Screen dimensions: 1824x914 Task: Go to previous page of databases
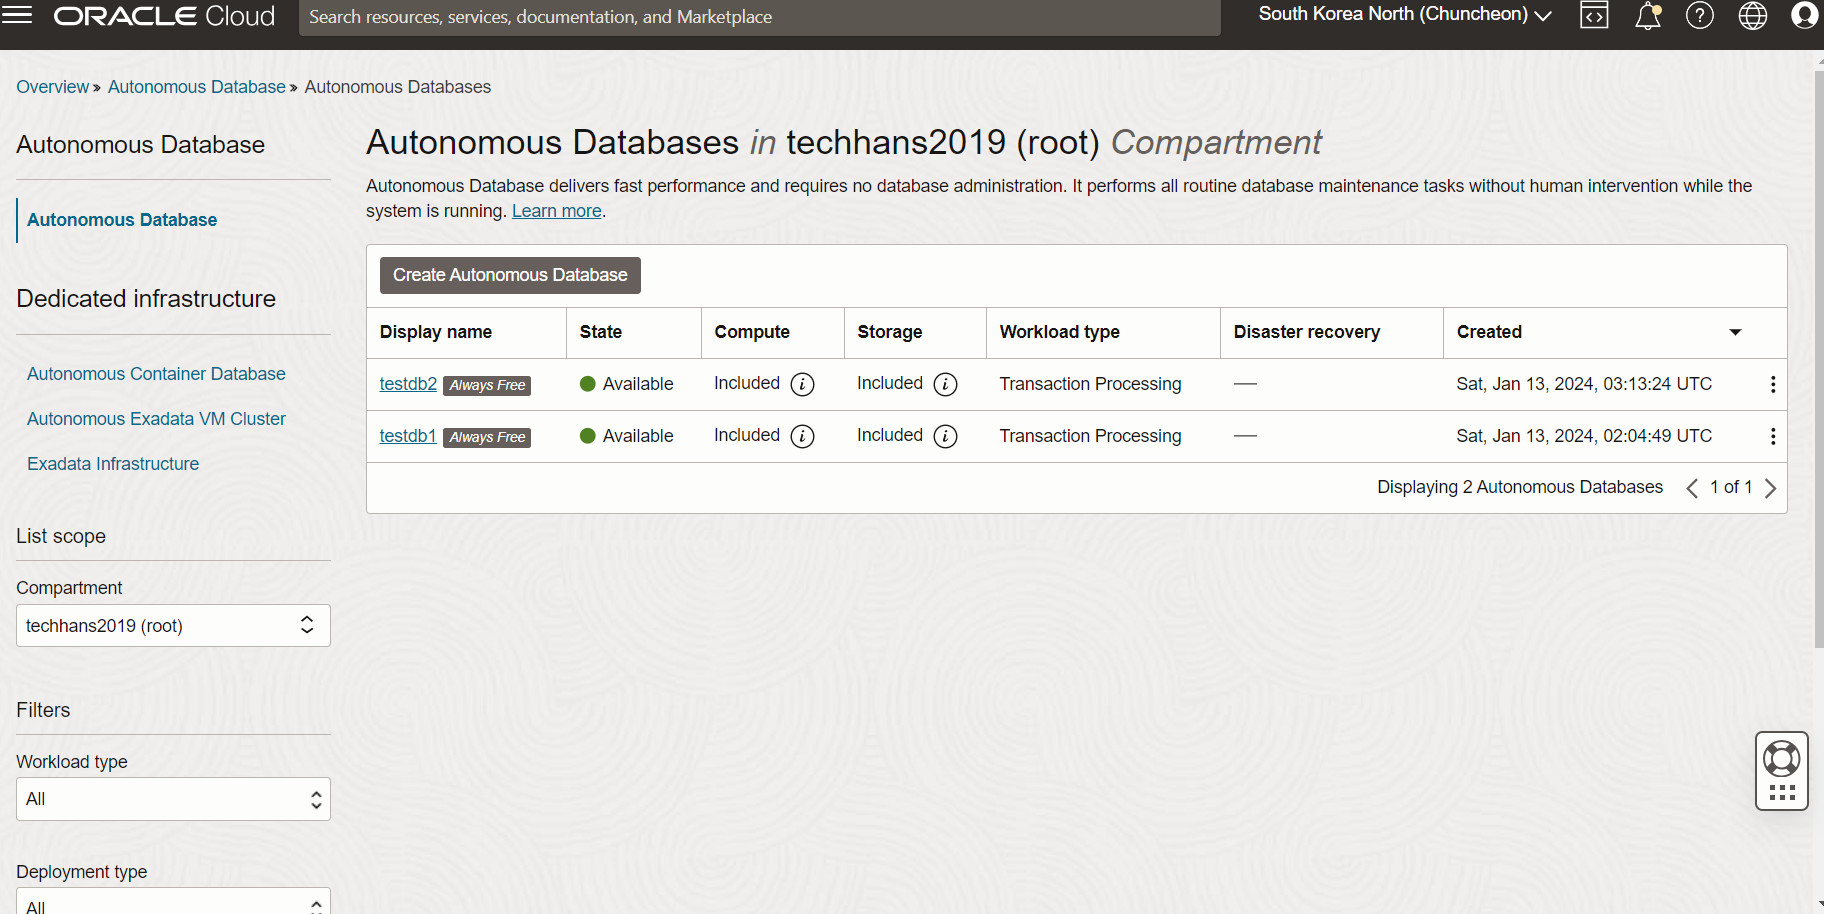tap(1692, 488)
